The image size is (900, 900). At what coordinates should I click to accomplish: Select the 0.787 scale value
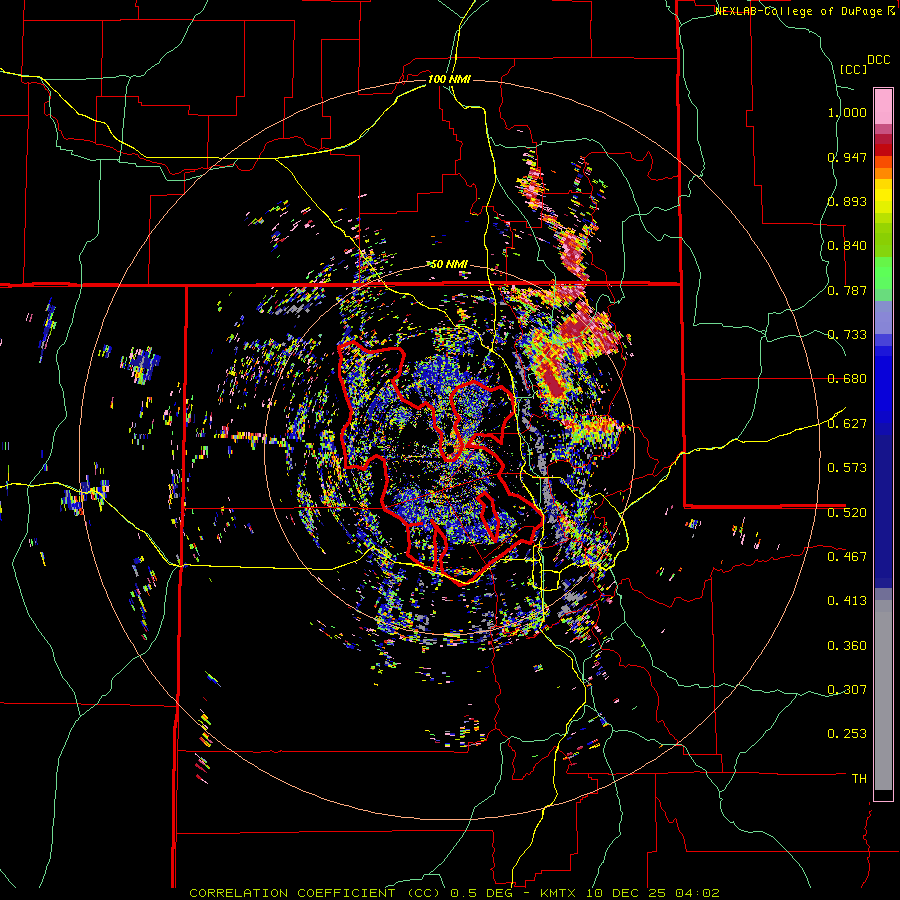click(x=847, y=290)
